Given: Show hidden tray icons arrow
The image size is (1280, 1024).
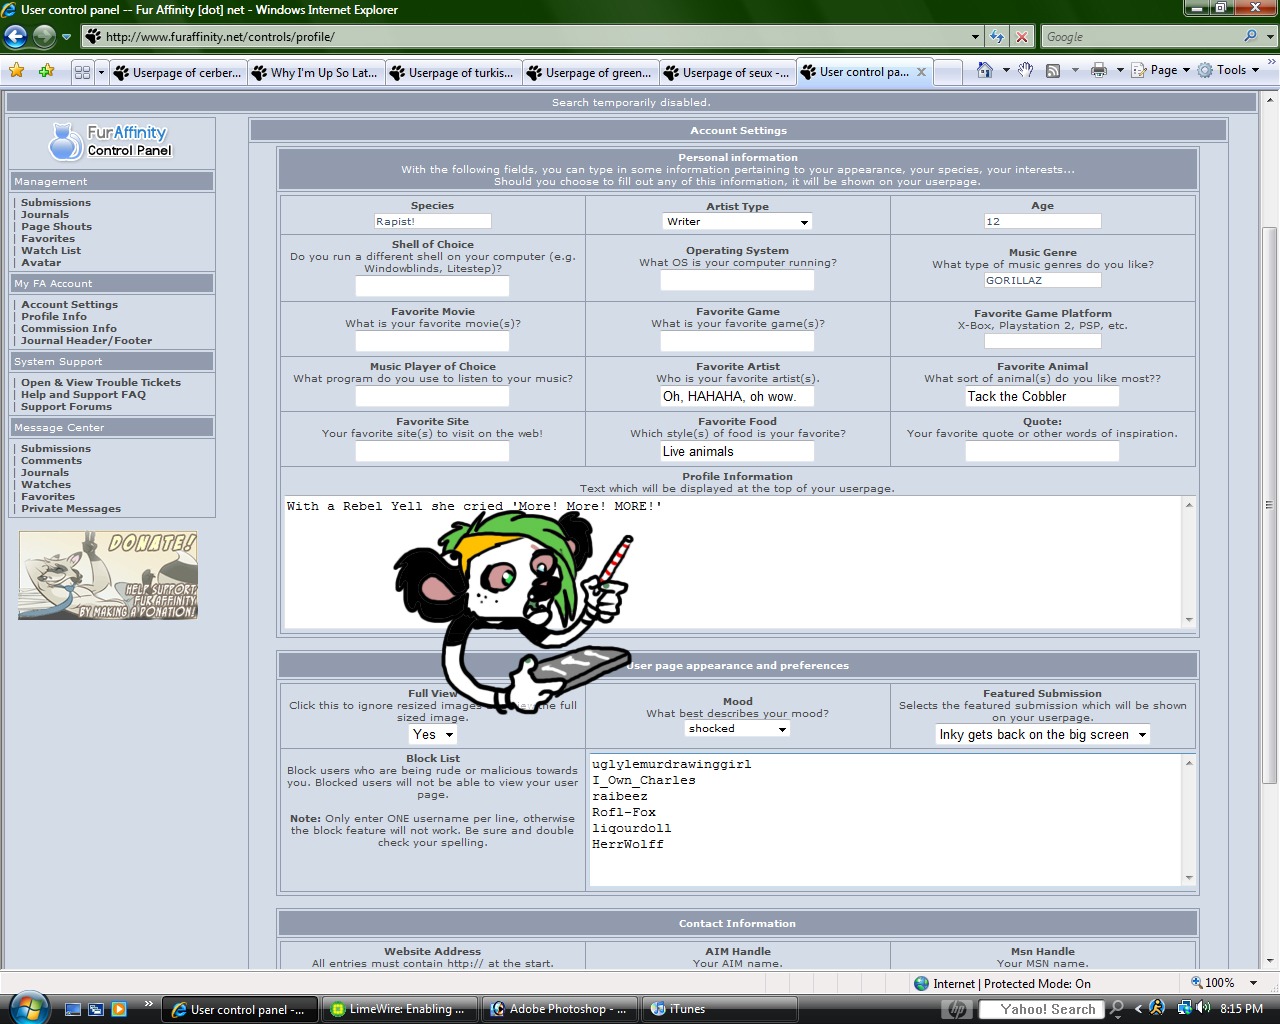Looking at the screenshot, I should [x=1138, y=1009].
